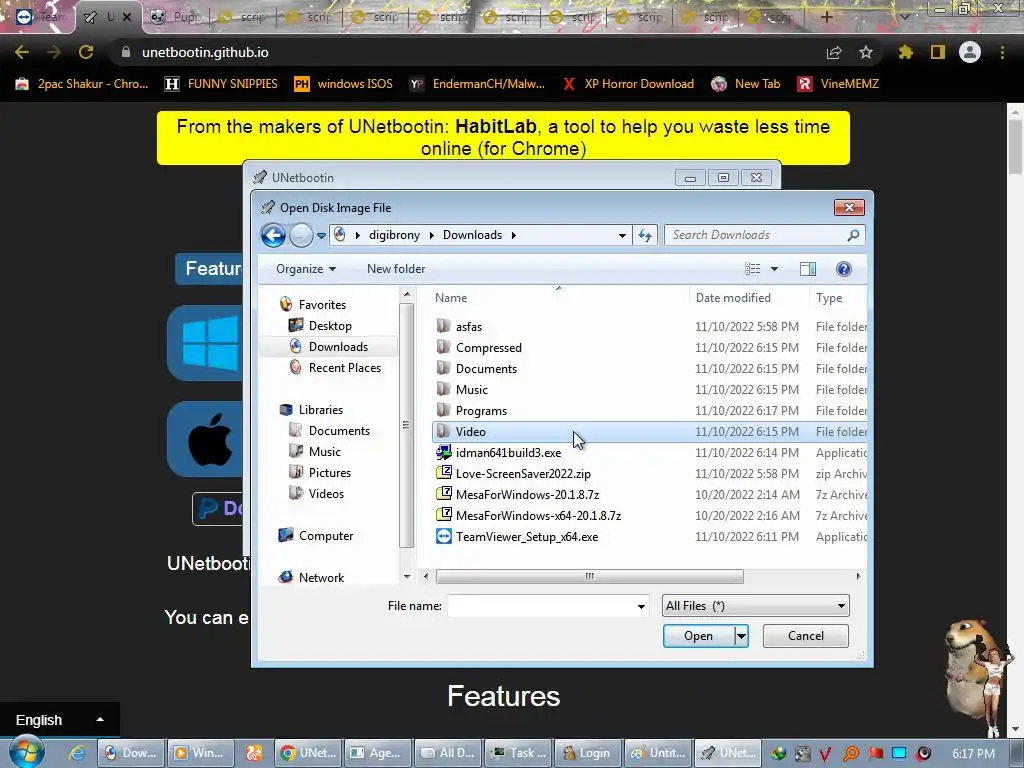This screenshot has height=768, width=1024.
Task: Expand digibrony breadcrumb arrow
Action: click(x=432, y=235)
